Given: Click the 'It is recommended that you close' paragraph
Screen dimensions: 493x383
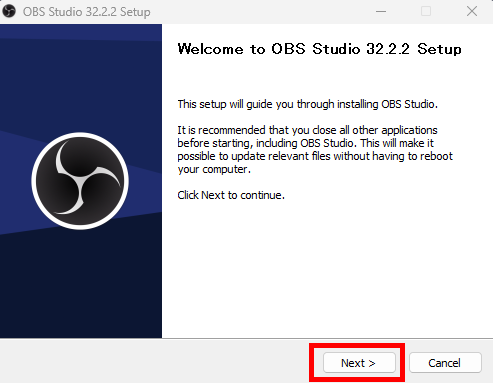Looking at the screenshot, I should 315,150.
